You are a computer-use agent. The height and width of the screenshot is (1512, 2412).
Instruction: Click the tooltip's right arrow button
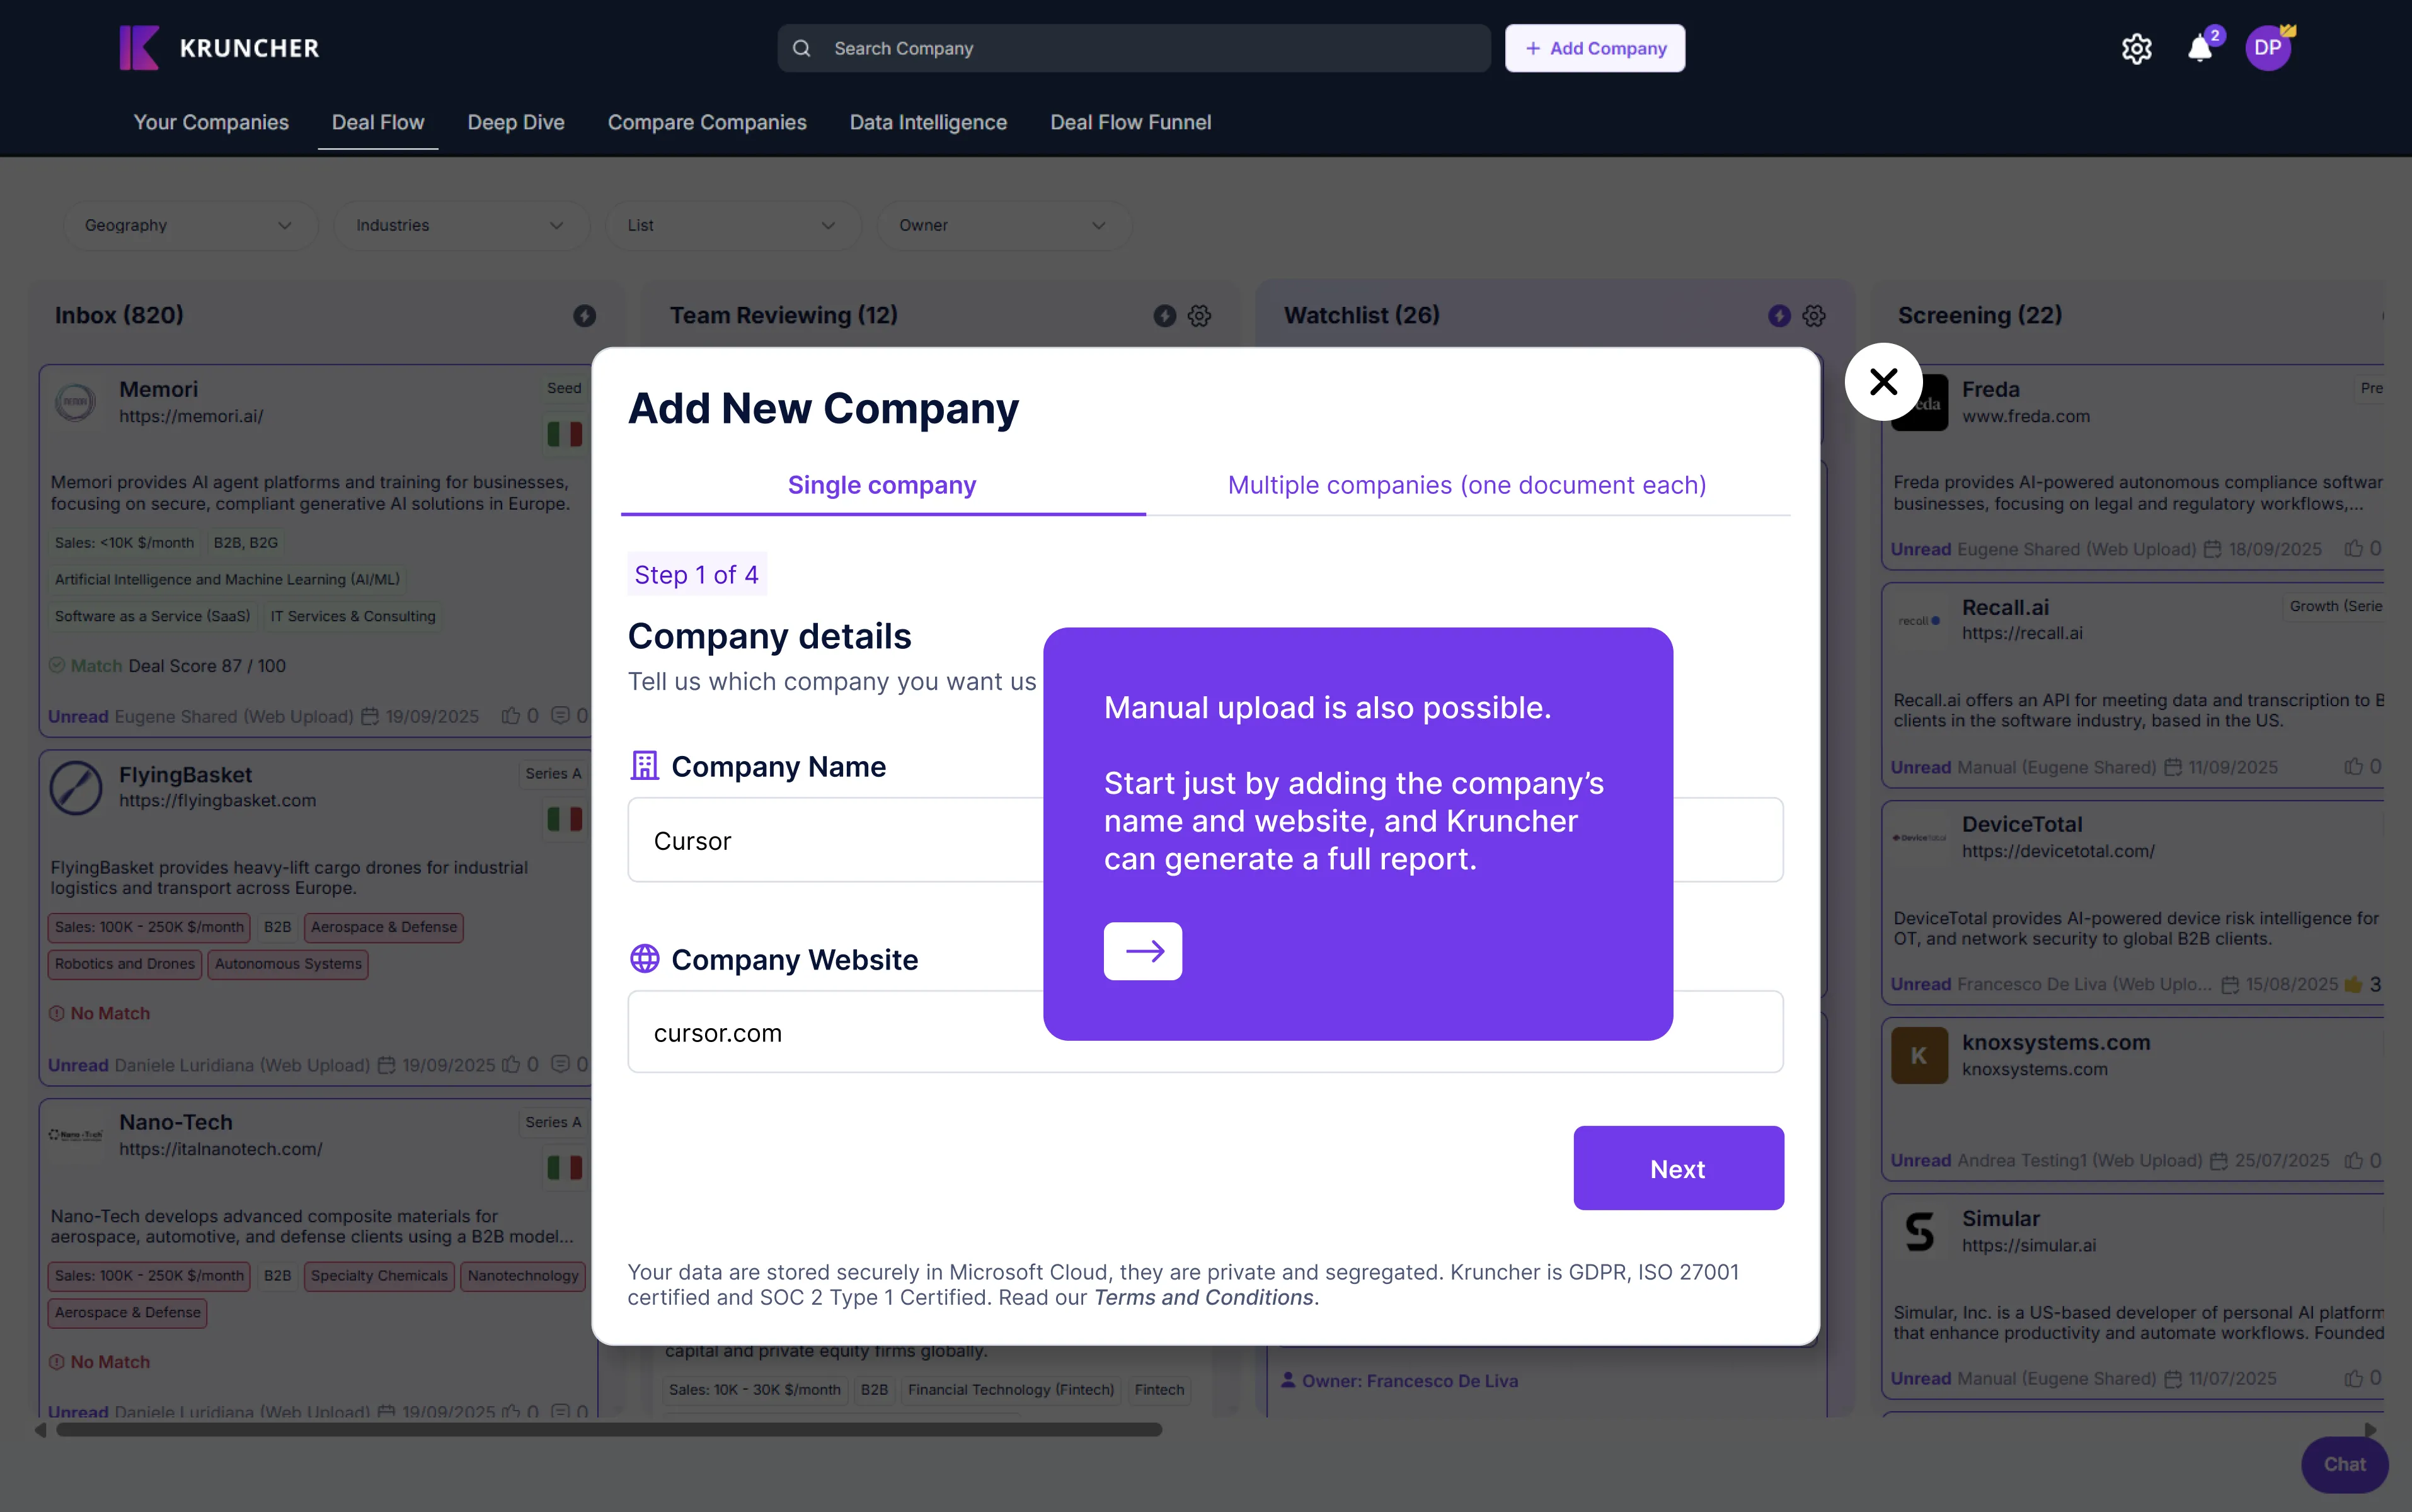pos(1142,951)
